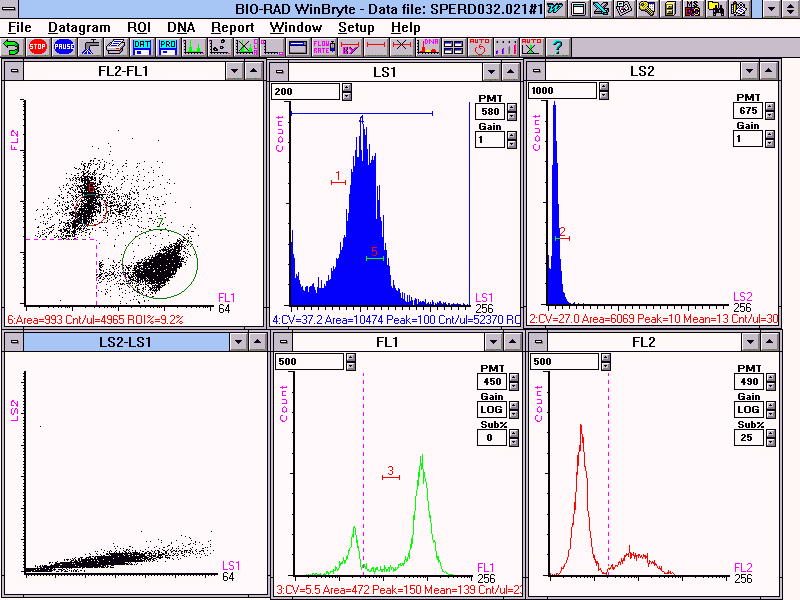The width and height of the screenshot is (800, 600).
Task: Open the Report menu
Action: point(233,28)
